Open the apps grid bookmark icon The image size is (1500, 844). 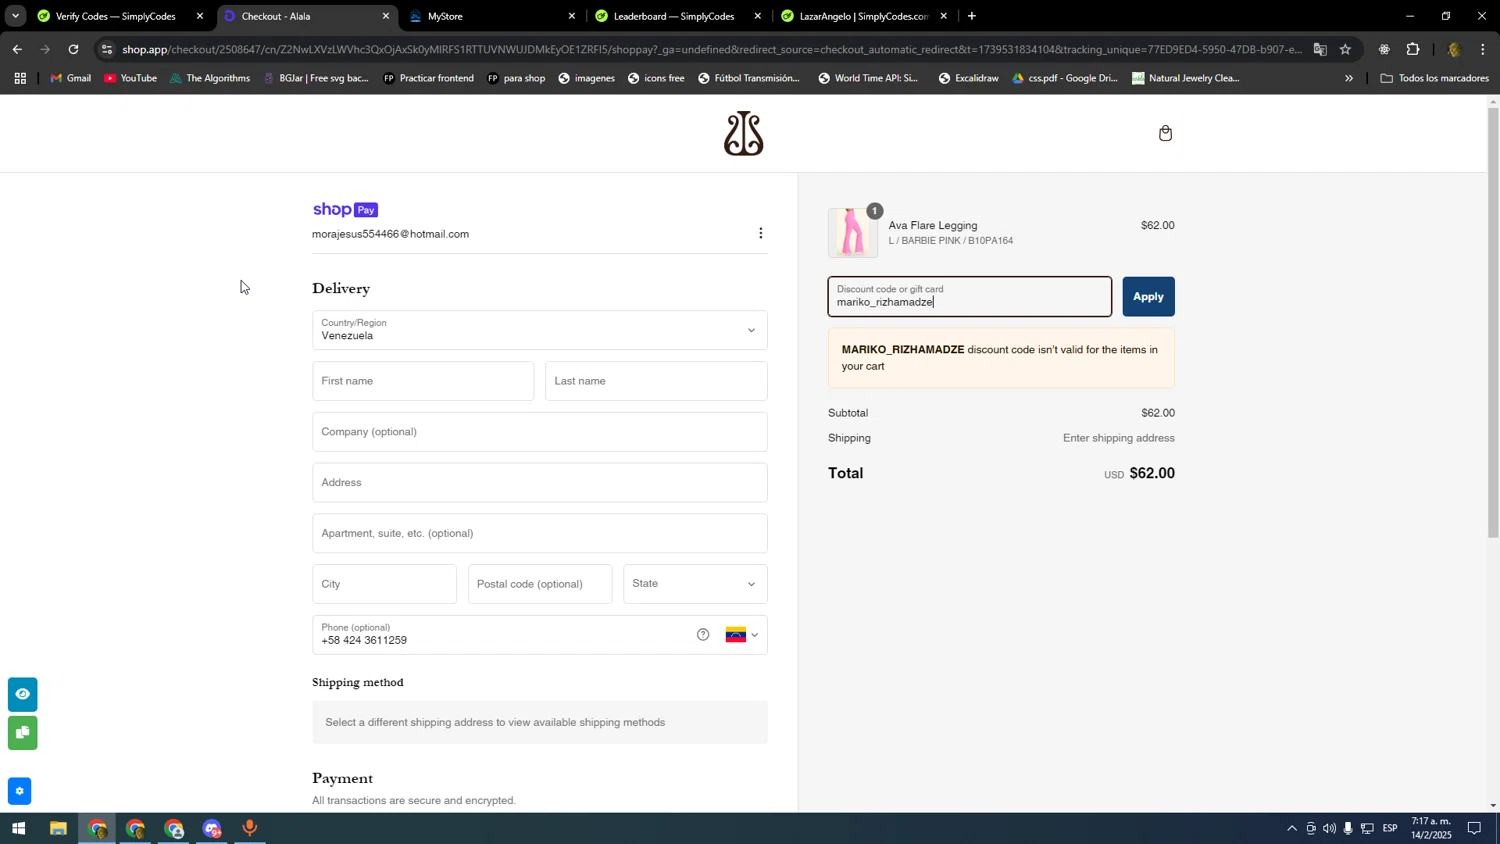pos(20,78)
